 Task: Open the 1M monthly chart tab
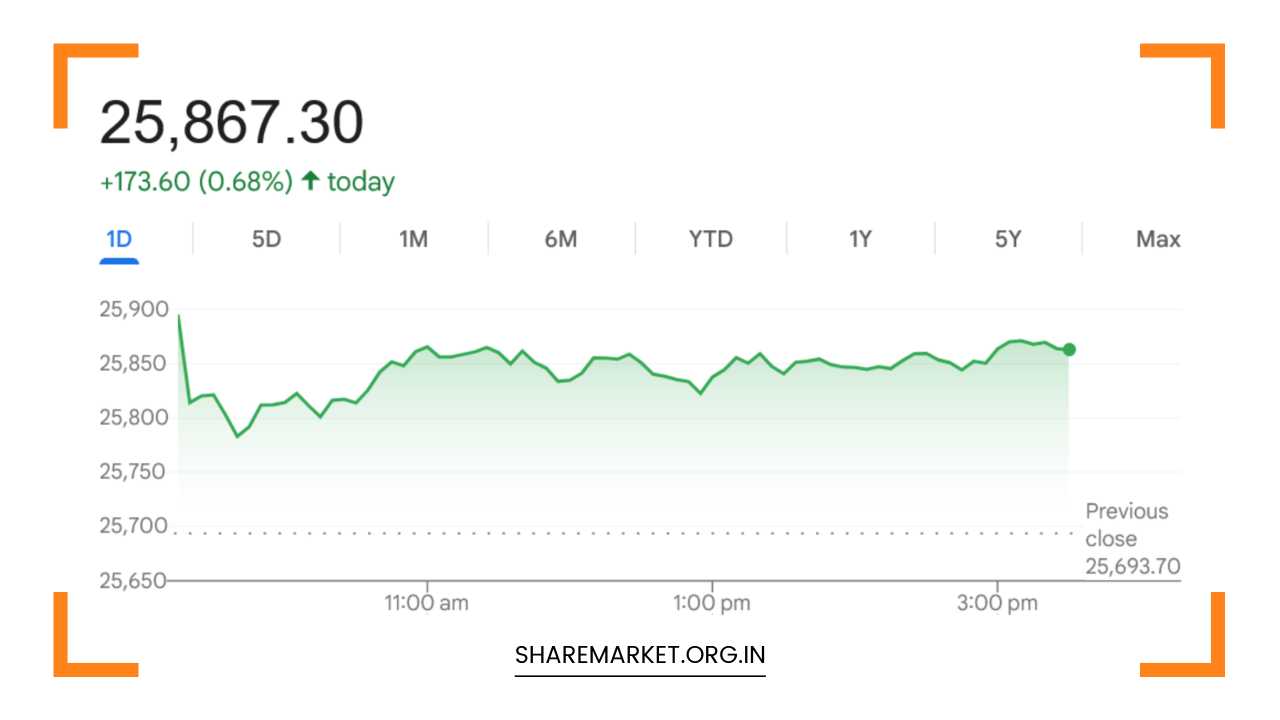point(413,239)
